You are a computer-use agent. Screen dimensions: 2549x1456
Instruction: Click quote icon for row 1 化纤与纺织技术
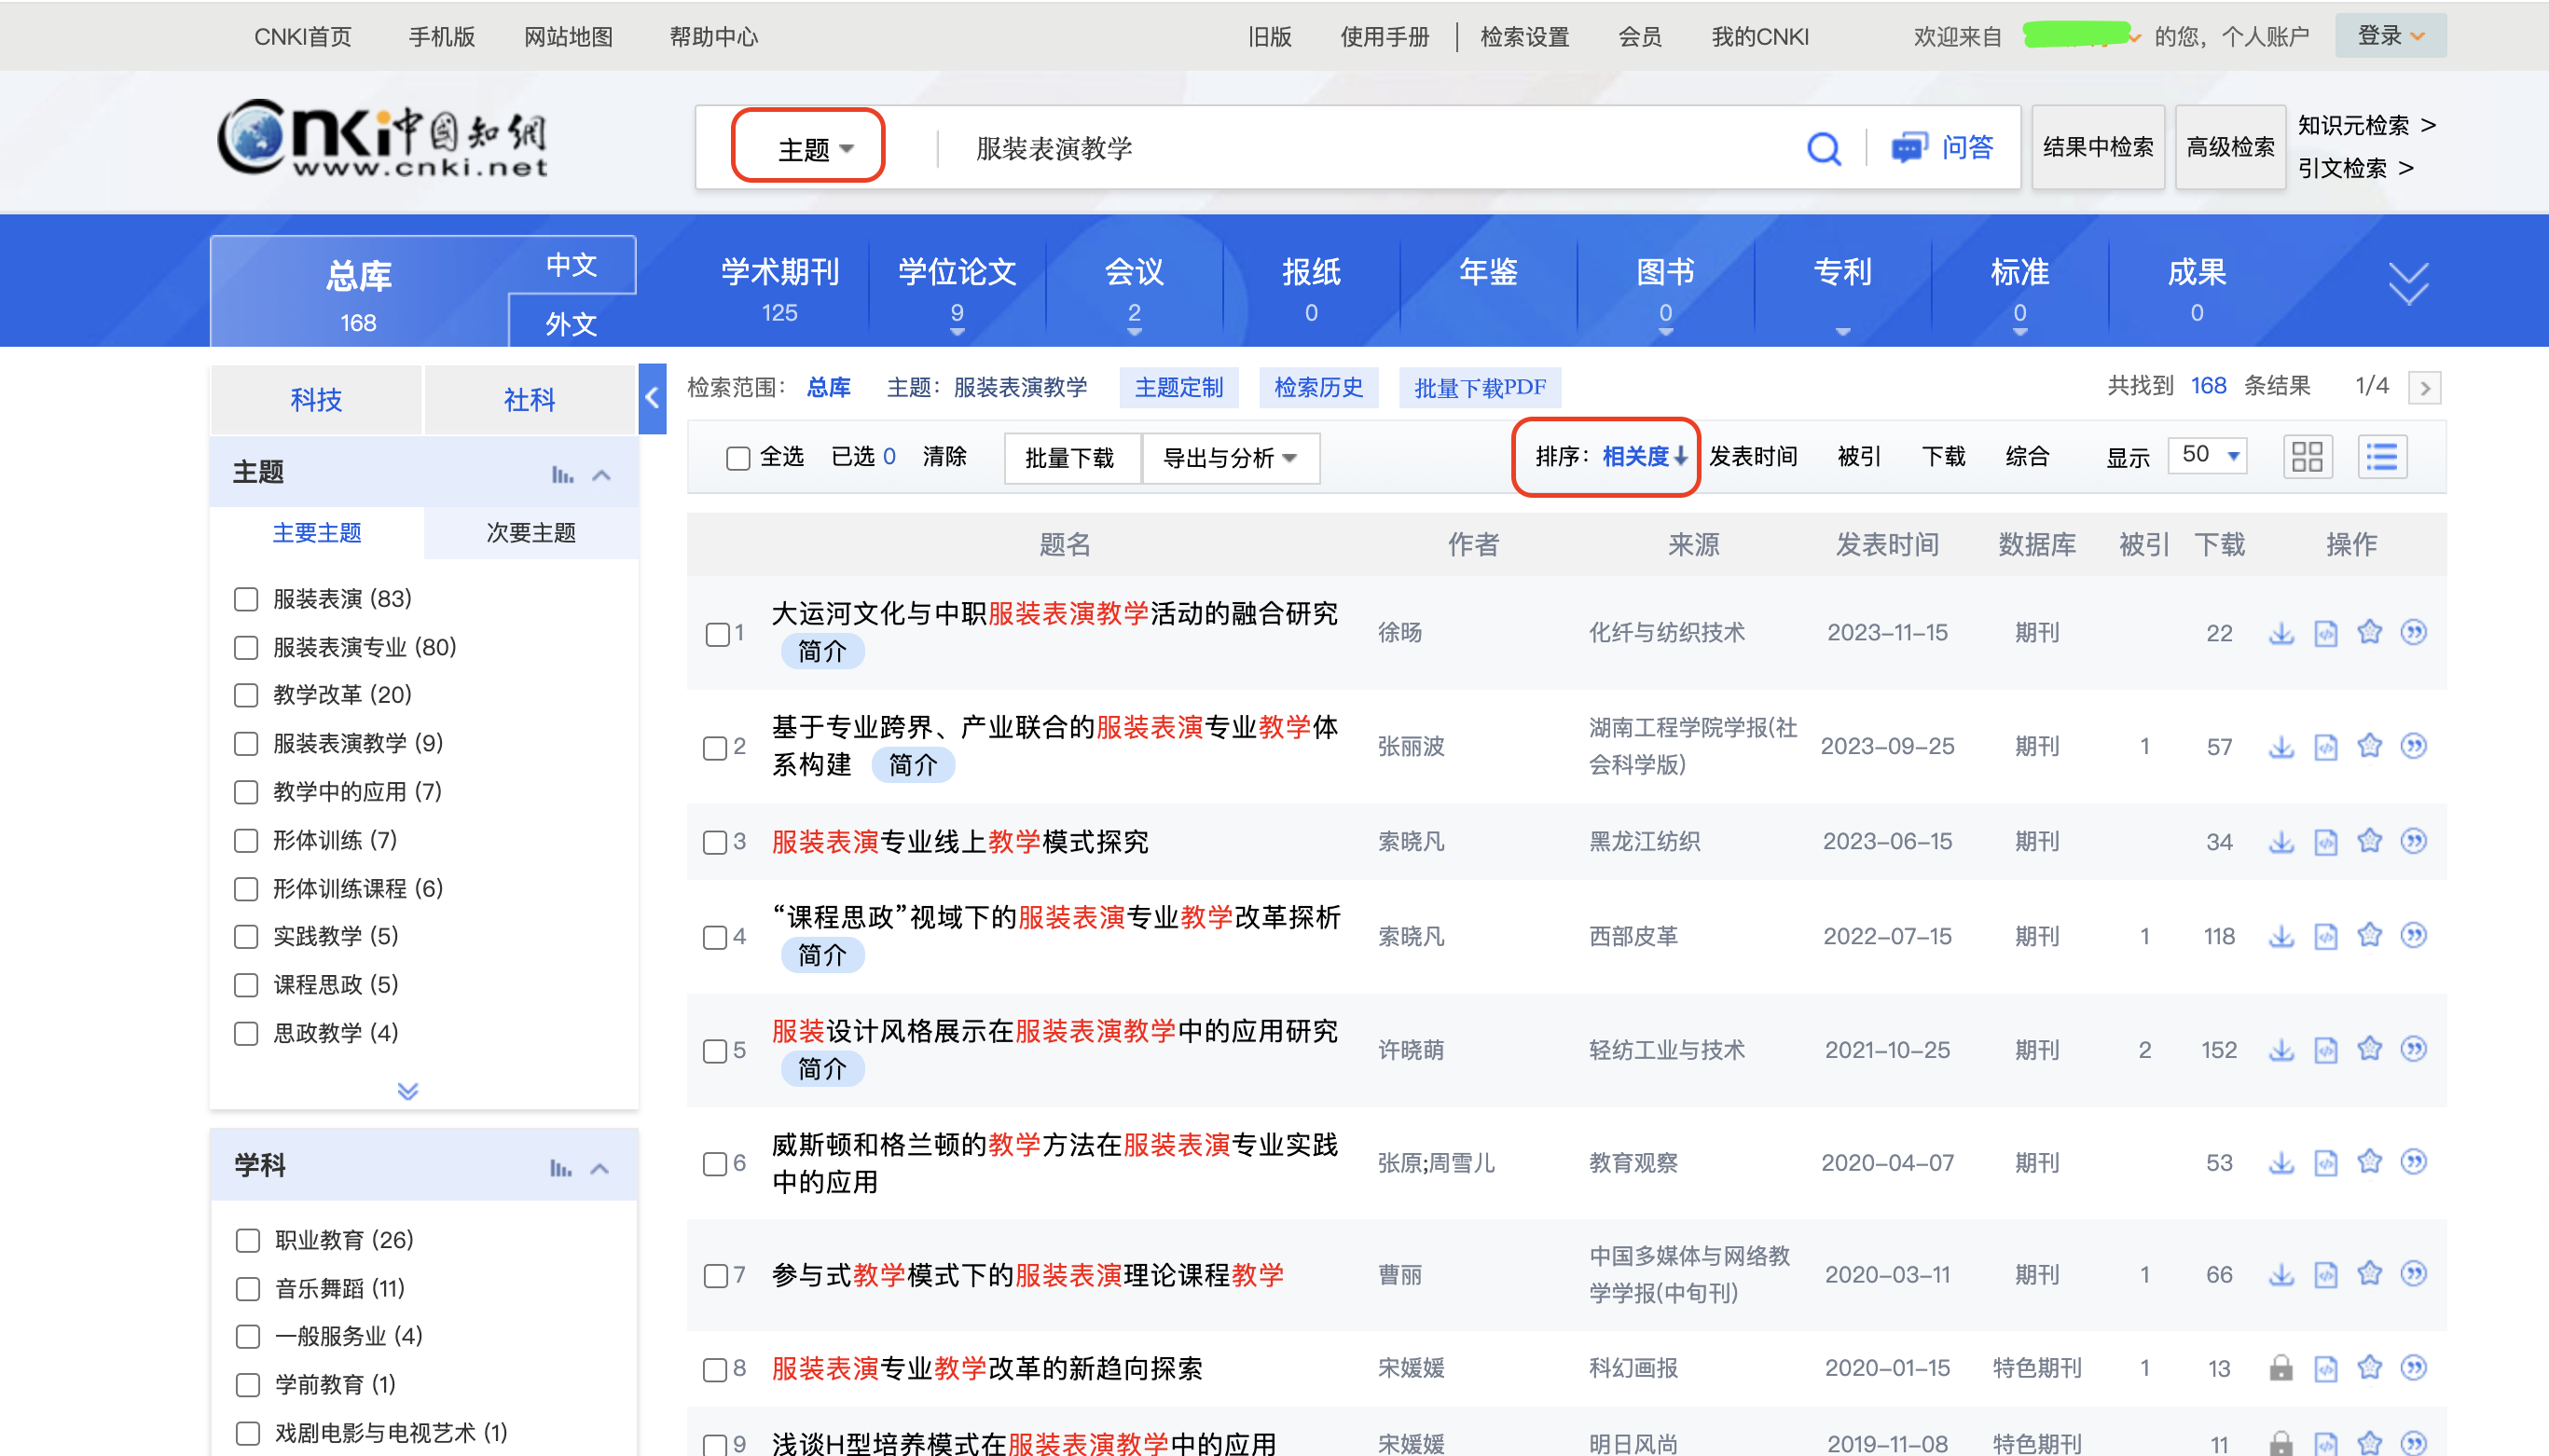tap(2414, 633)
